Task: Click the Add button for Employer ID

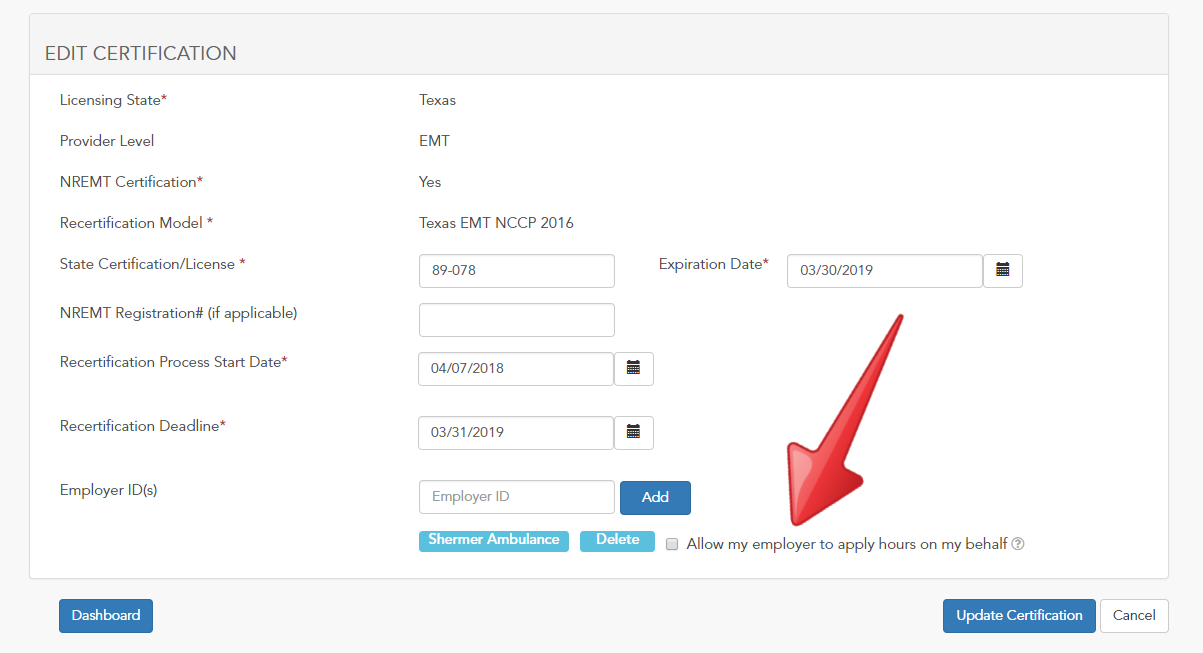Action: click(x=655, y=497)
